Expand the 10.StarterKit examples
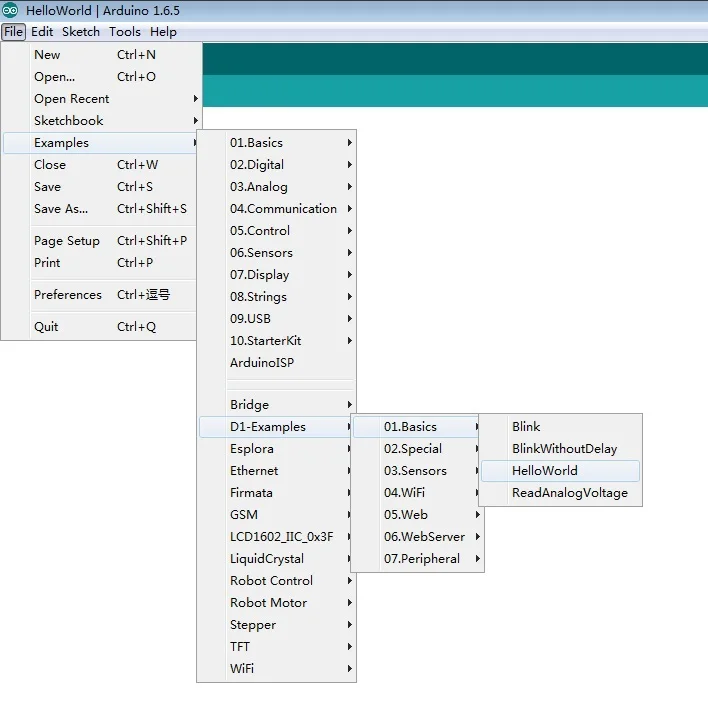 (277, 340)
